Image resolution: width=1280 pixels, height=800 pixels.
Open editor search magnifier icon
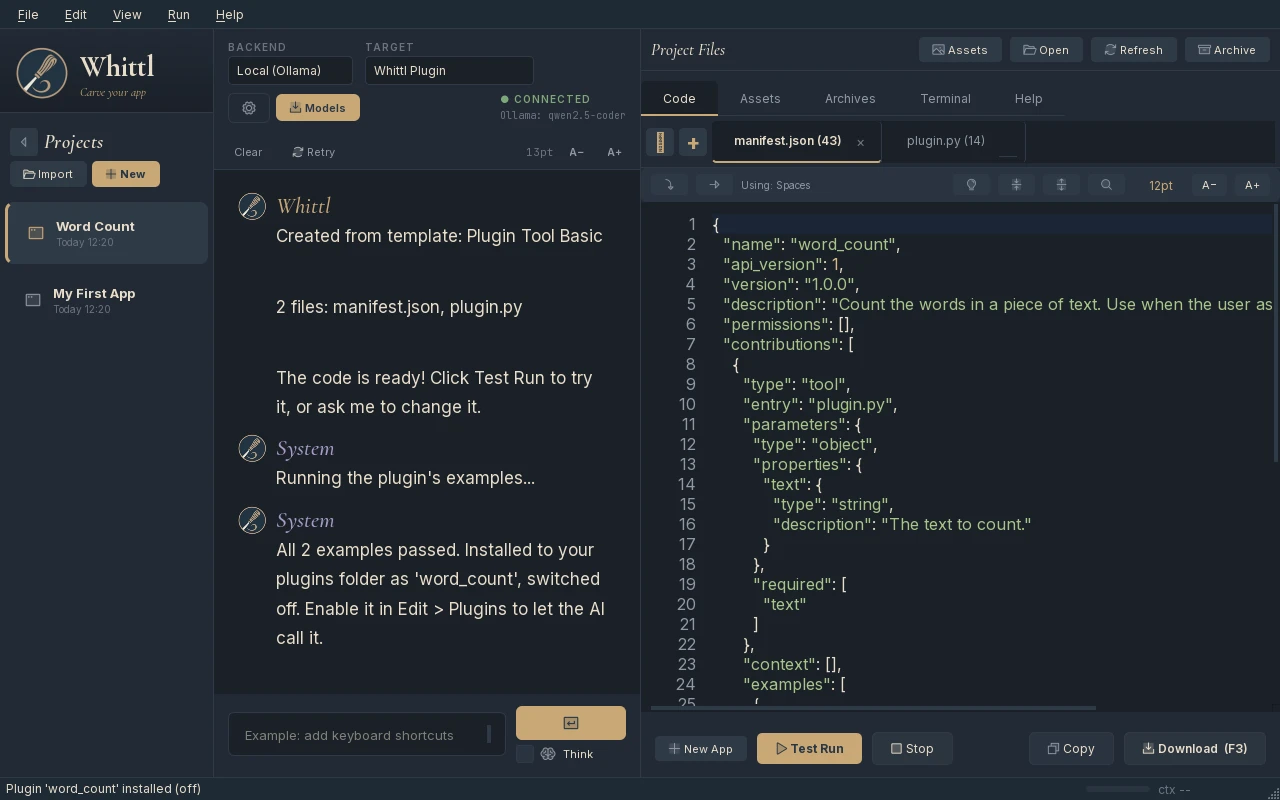pos(1106,185)
